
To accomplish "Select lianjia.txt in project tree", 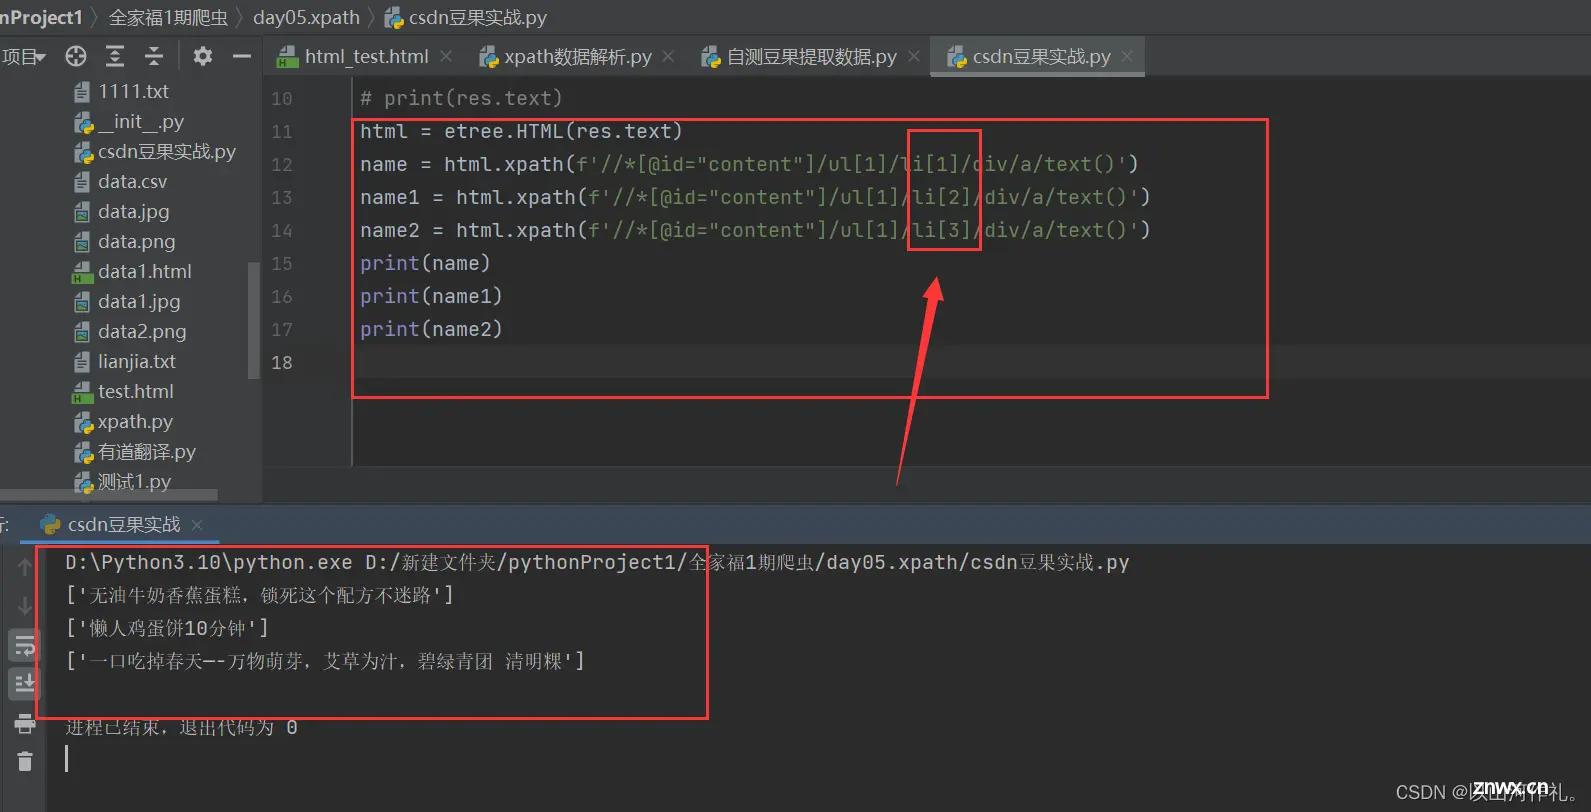I will [137, 362].
